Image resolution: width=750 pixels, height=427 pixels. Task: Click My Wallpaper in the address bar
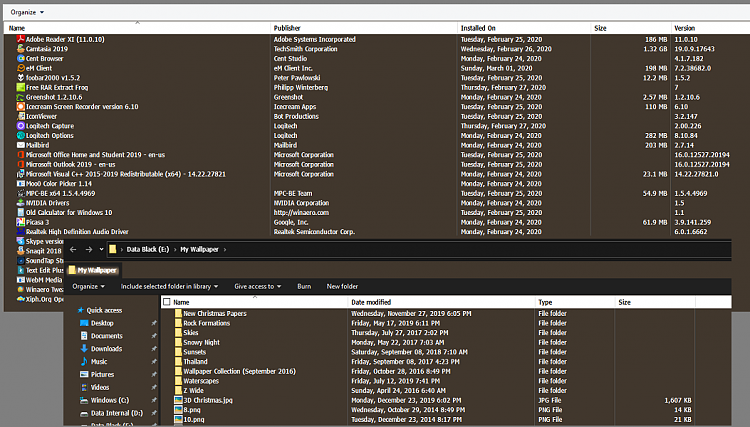(199, 249)
